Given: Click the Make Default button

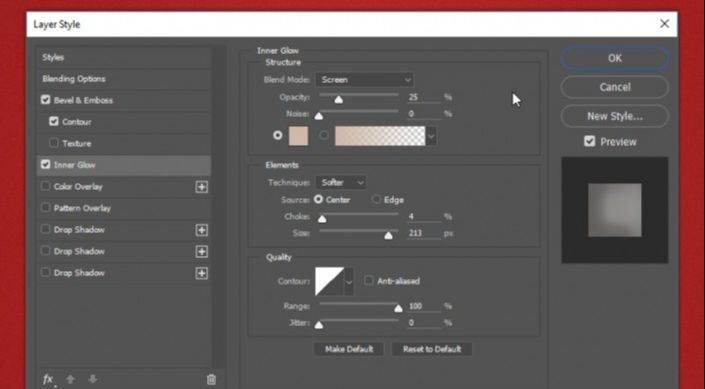Looking at the screenshot, I should click(349, 349).
